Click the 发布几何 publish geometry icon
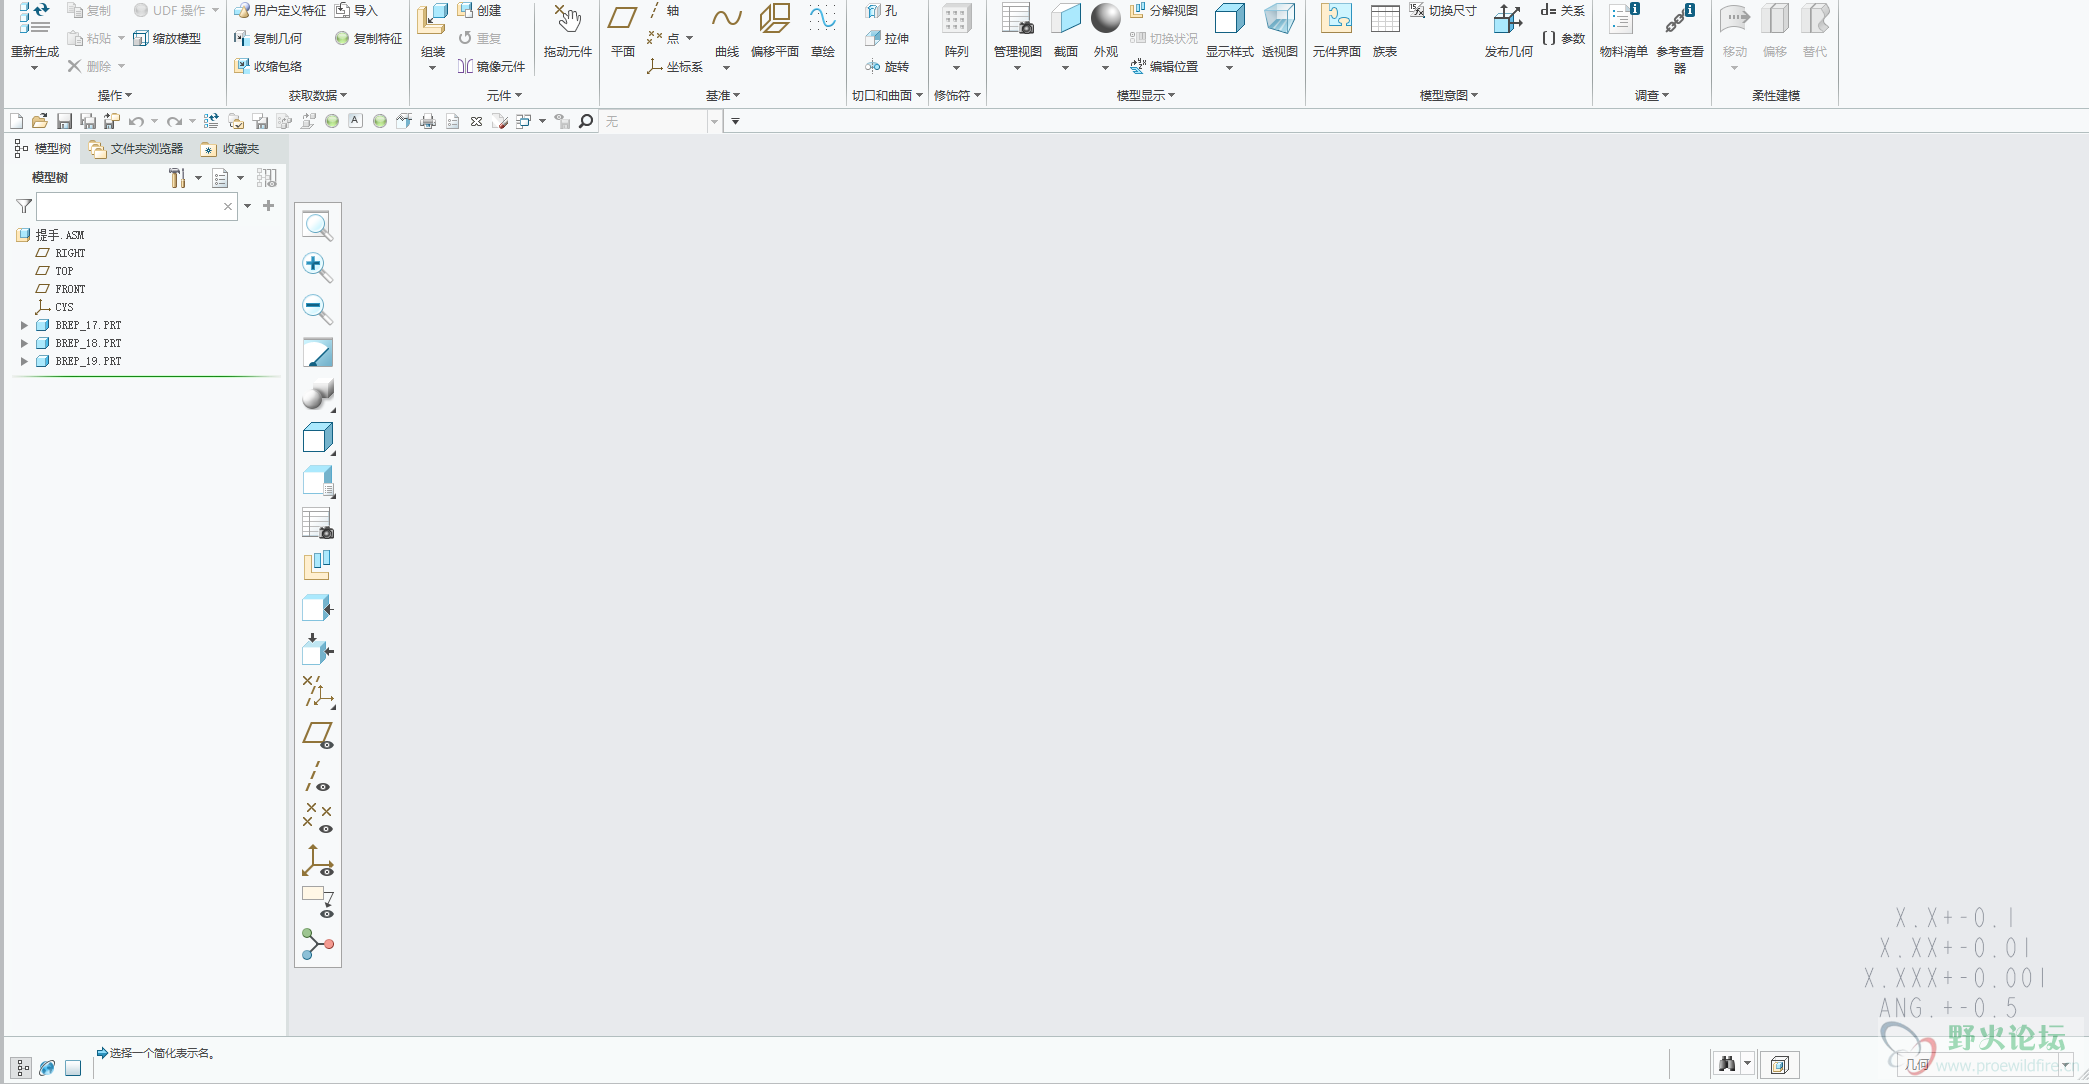Viewport: 2089px width, 1084px height. coord(1508,19)
